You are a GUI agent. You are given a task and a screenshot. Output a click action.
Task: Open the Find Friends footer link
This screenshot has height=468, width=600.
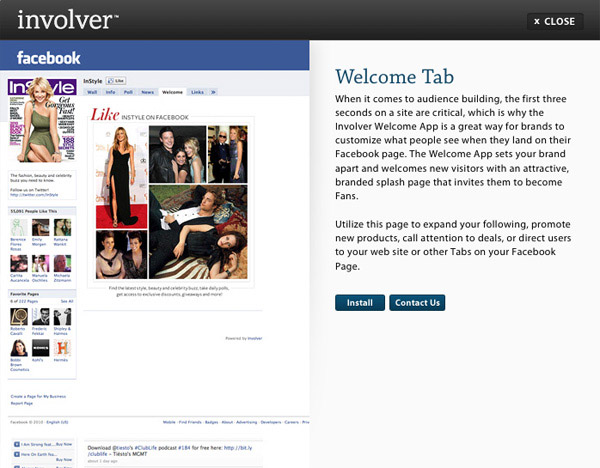190,422
